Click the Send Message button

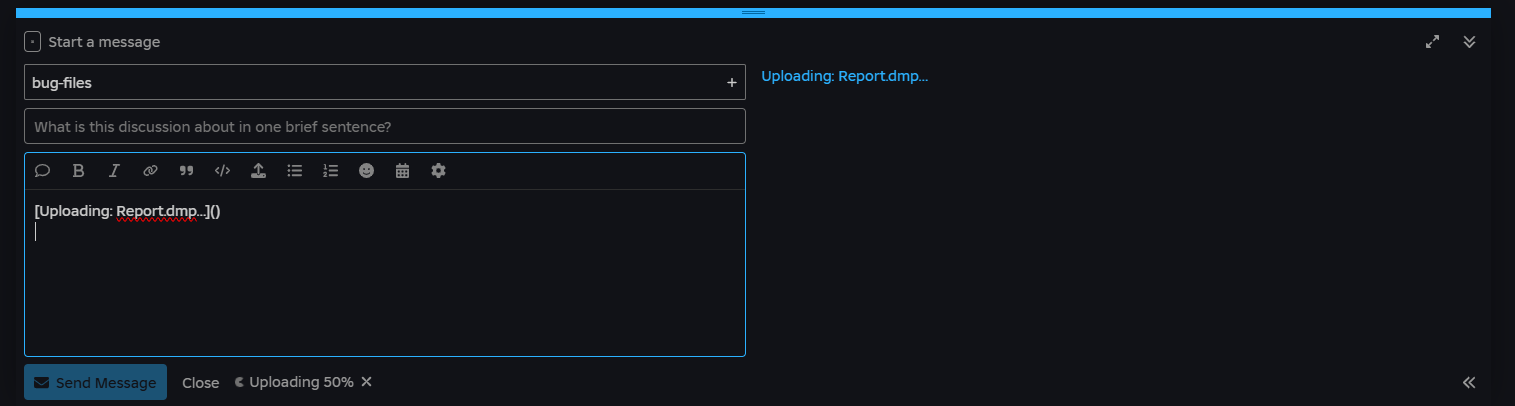[95, 382]
